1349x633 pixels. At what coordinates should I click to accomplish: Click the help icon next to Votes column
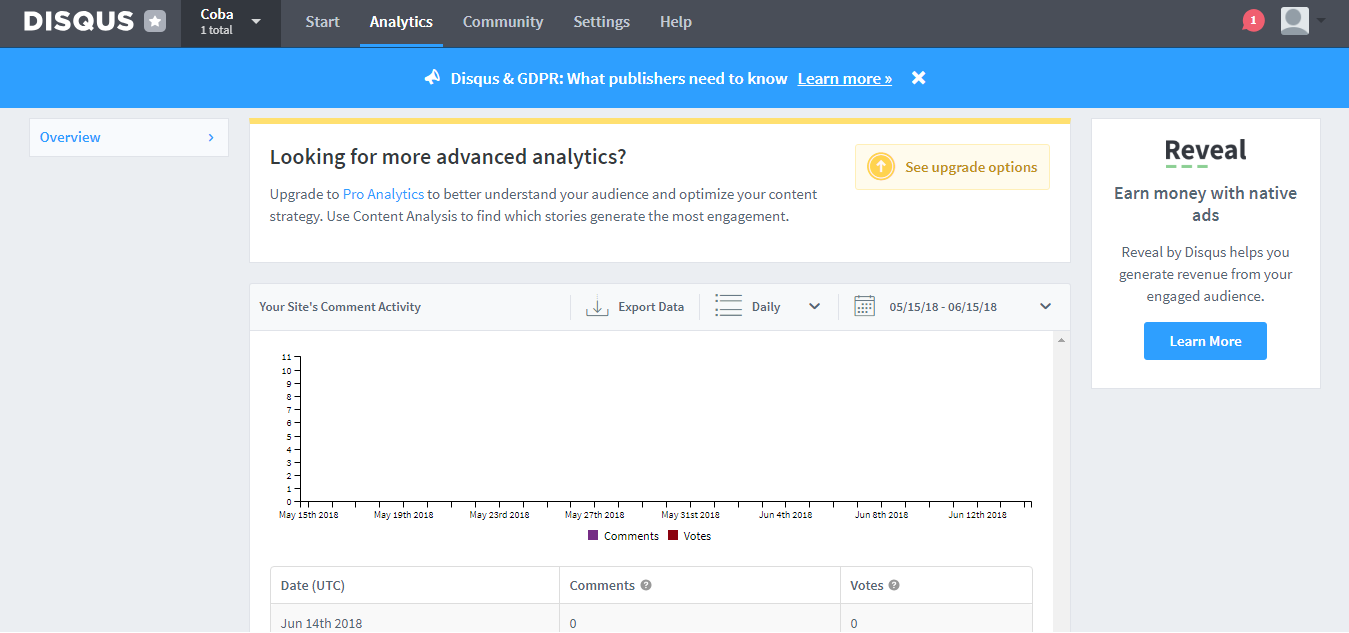894,585
